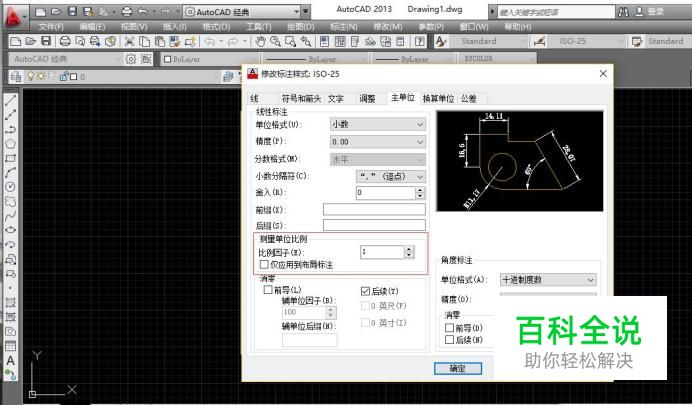Open the Layer Properties Manager icon
This screenshot has width=692, height=405.
click(x=15, y=76)
